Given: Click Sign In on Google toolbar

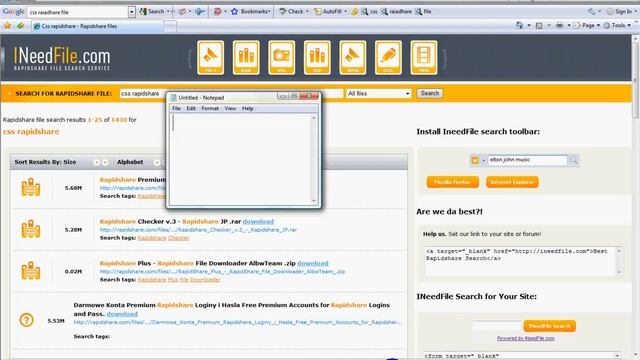Looking at the screenshot, I should [x=620, y=11].
